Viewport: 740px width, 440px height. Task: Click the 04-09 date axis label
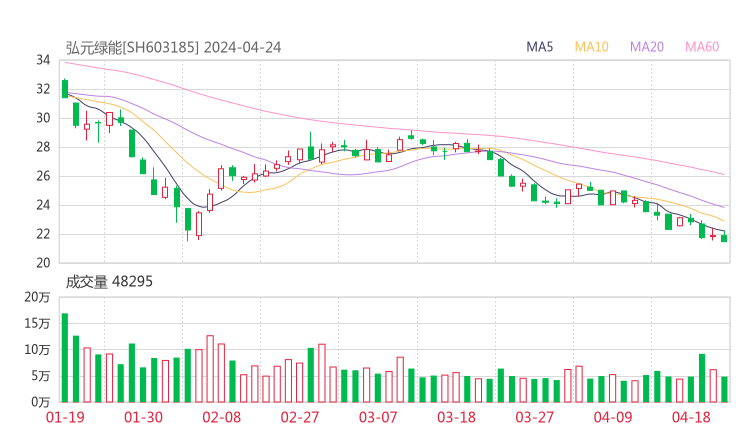[x=613, y=417]
